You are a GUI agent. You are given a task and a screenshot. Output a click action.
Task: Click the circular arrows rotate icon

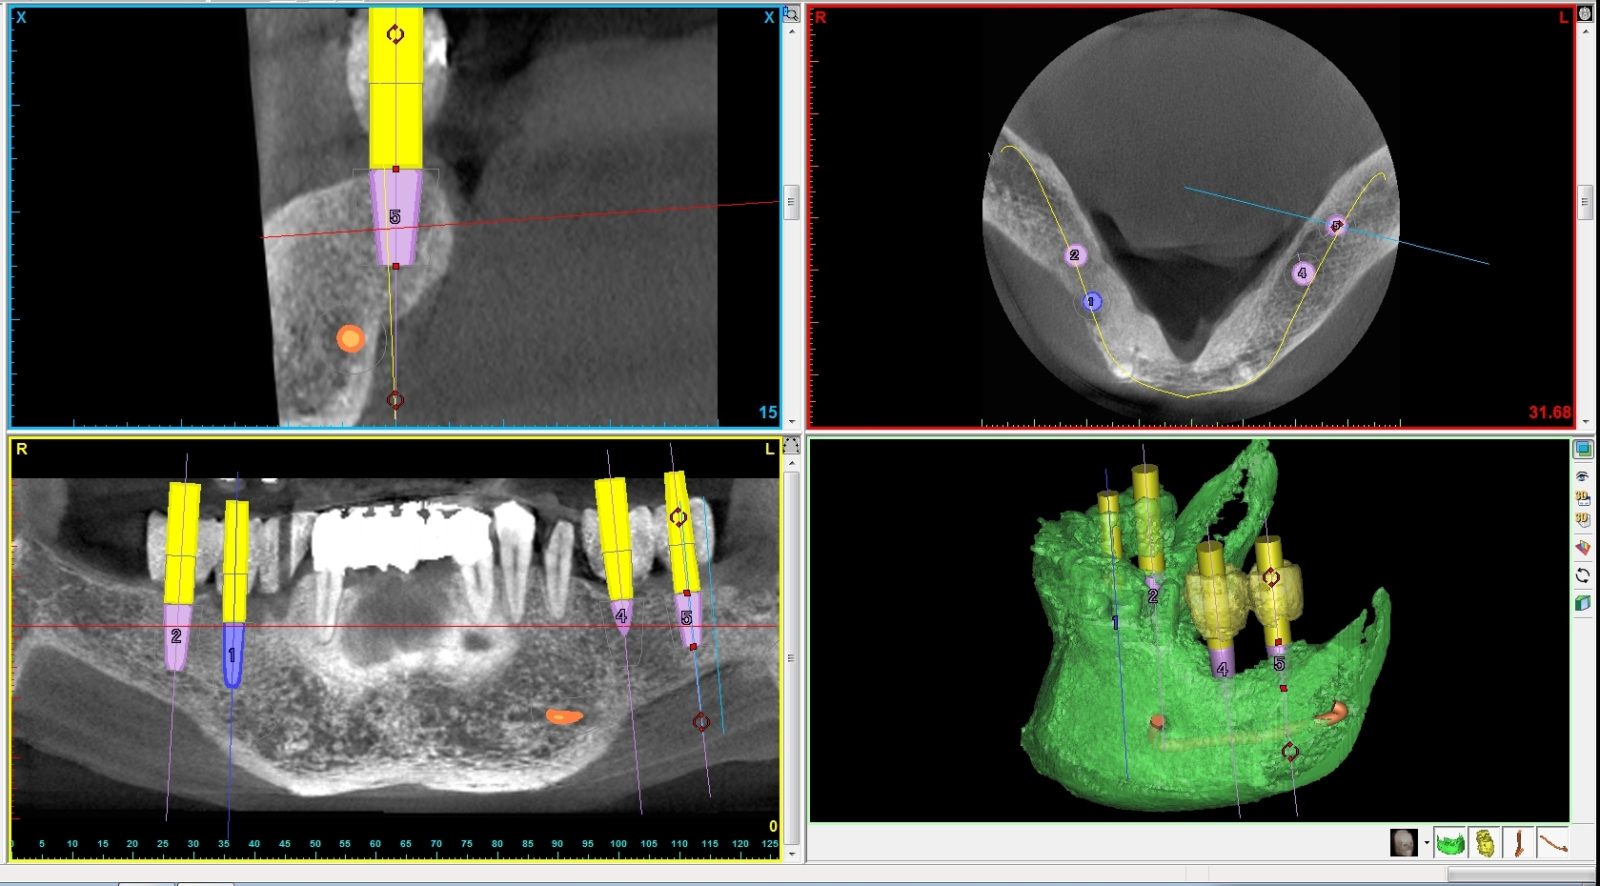point(1583,575)
